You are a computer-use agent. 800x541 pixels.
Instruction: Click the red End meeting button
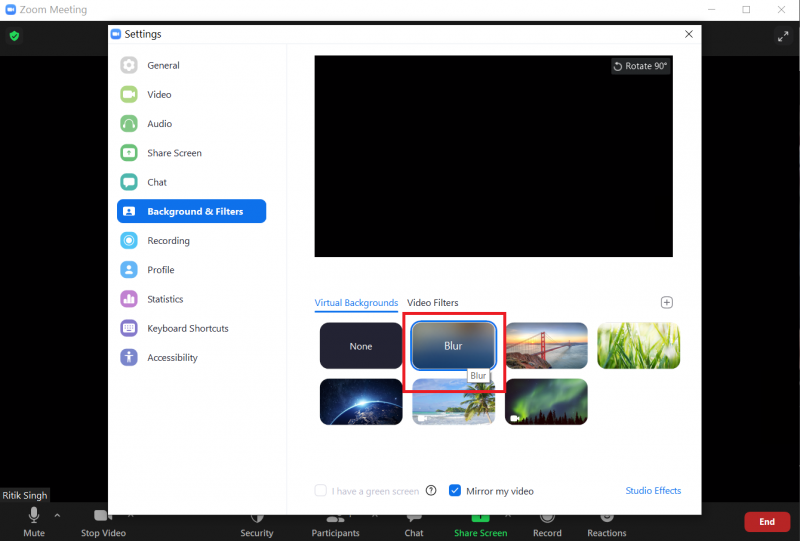767,522
